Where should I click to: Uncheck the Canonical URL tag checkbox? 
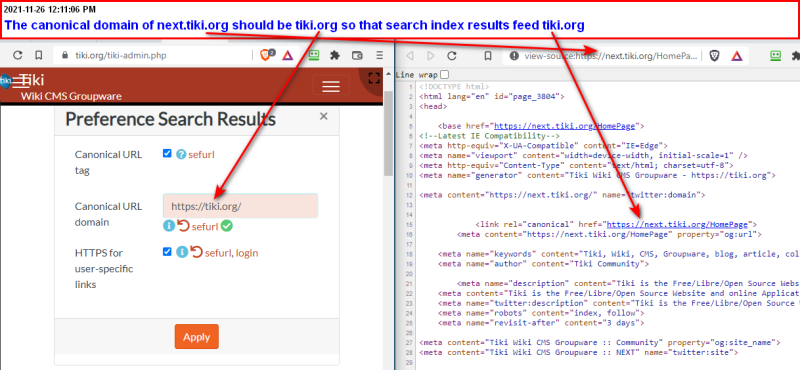coord(167,154)
